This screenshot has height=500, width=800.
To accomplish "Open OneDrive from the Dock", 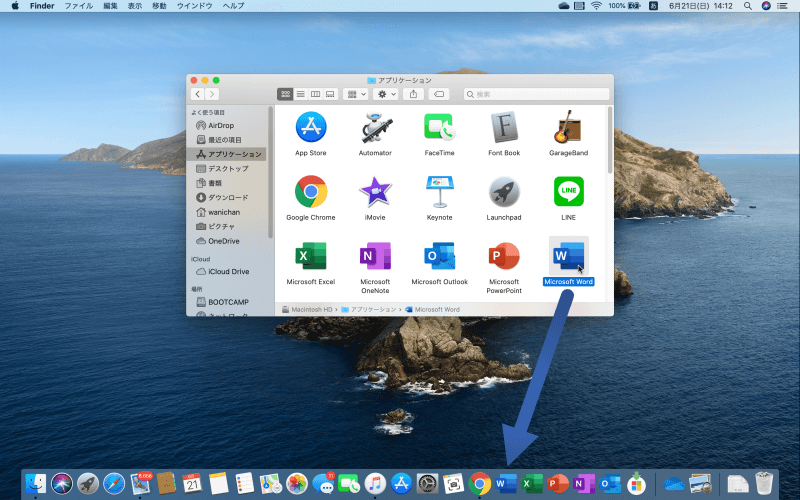I will (674, 483).
